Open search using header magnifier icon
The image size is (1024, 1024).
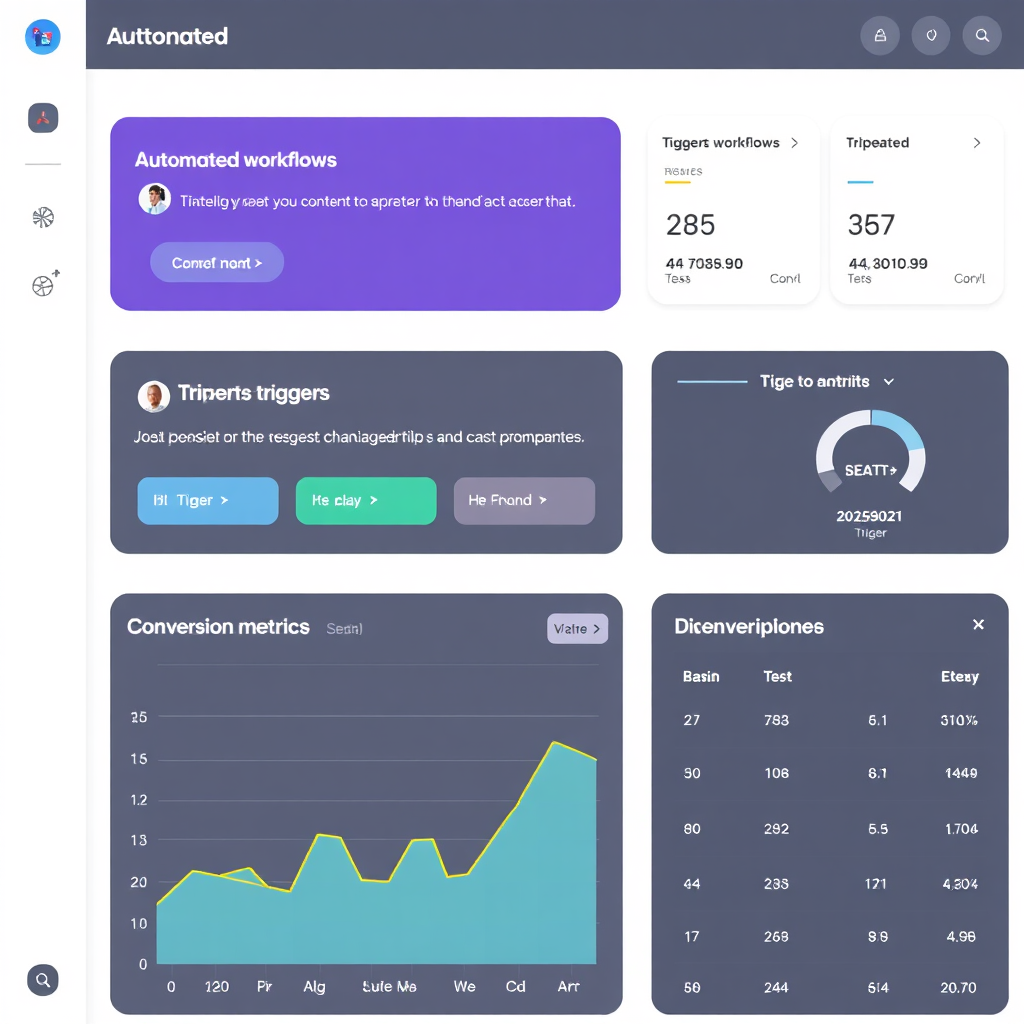[982, 36]
